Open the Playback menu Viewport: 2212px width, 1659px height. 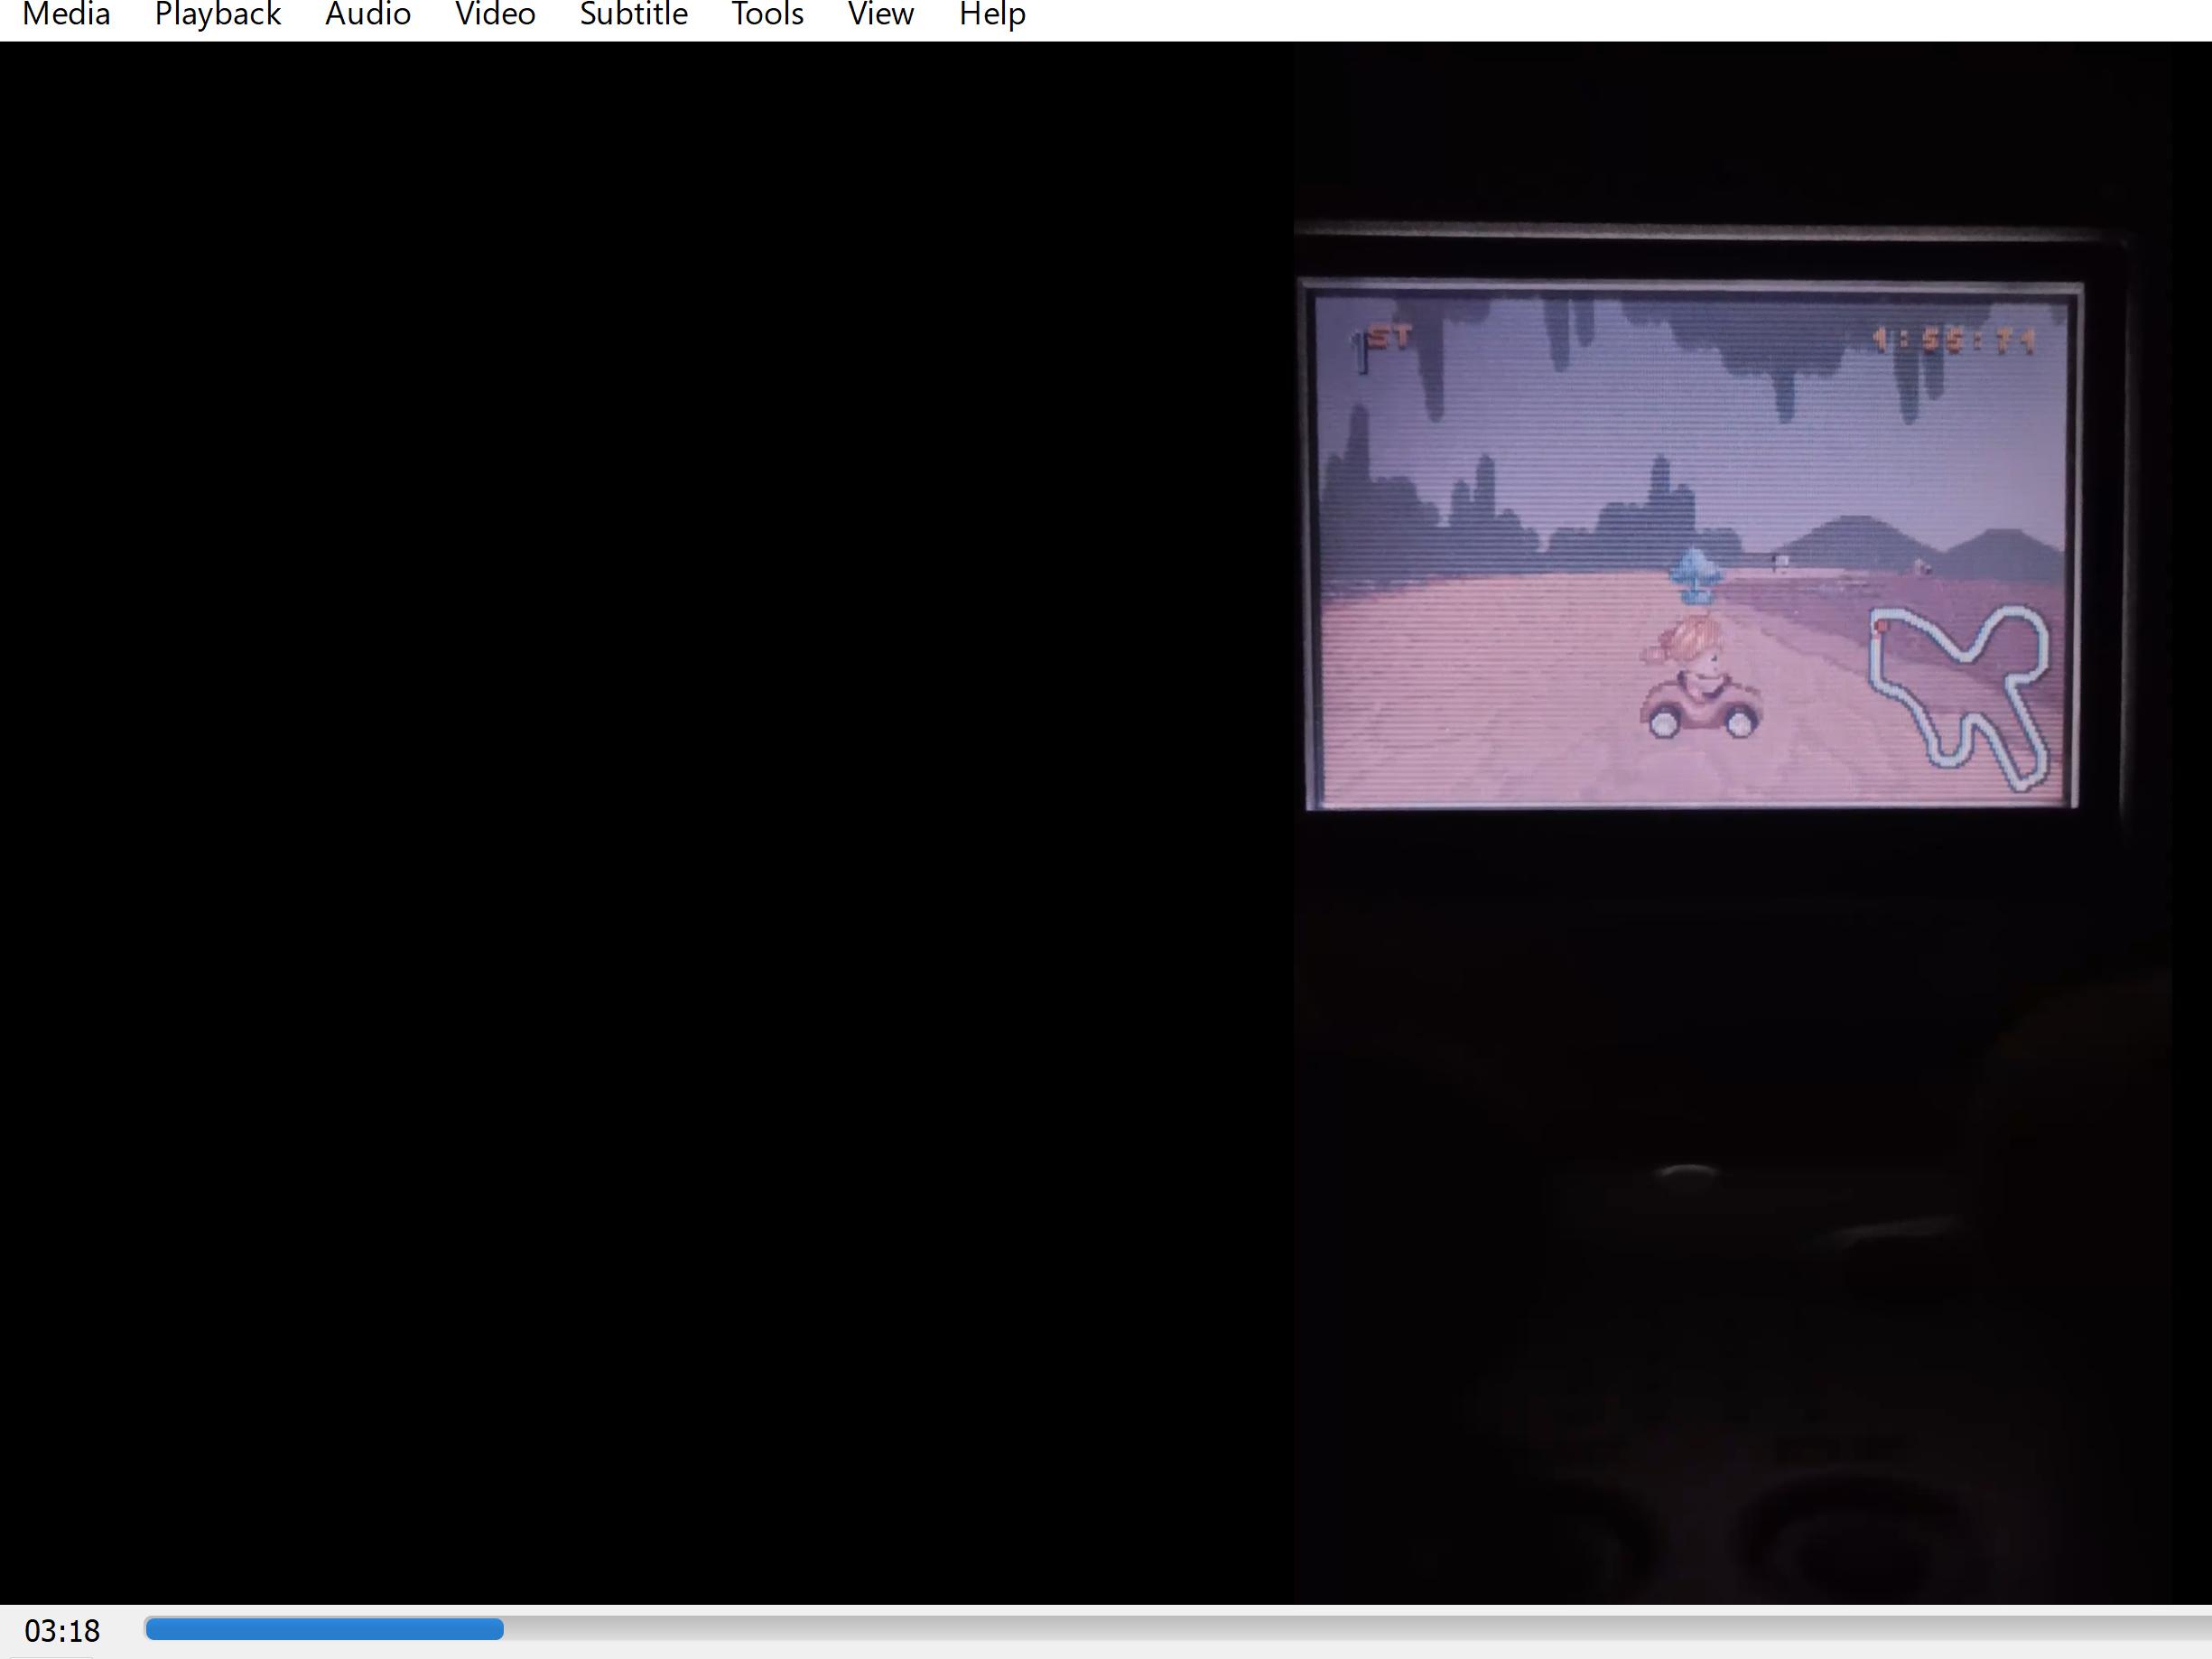217,15
